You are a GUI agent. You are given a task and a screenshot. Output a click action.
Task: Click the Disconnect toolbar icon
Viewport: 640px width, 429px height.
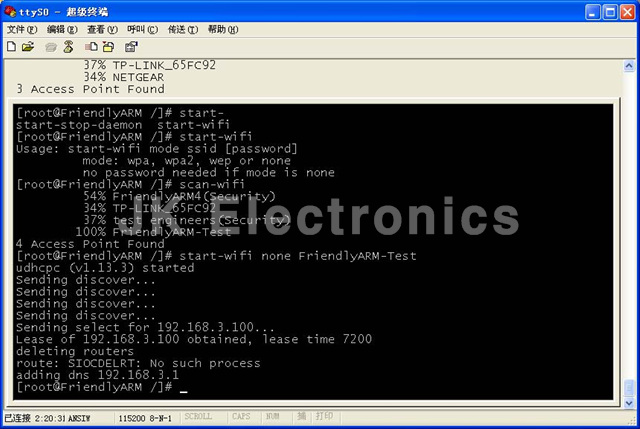click(68, 46)
